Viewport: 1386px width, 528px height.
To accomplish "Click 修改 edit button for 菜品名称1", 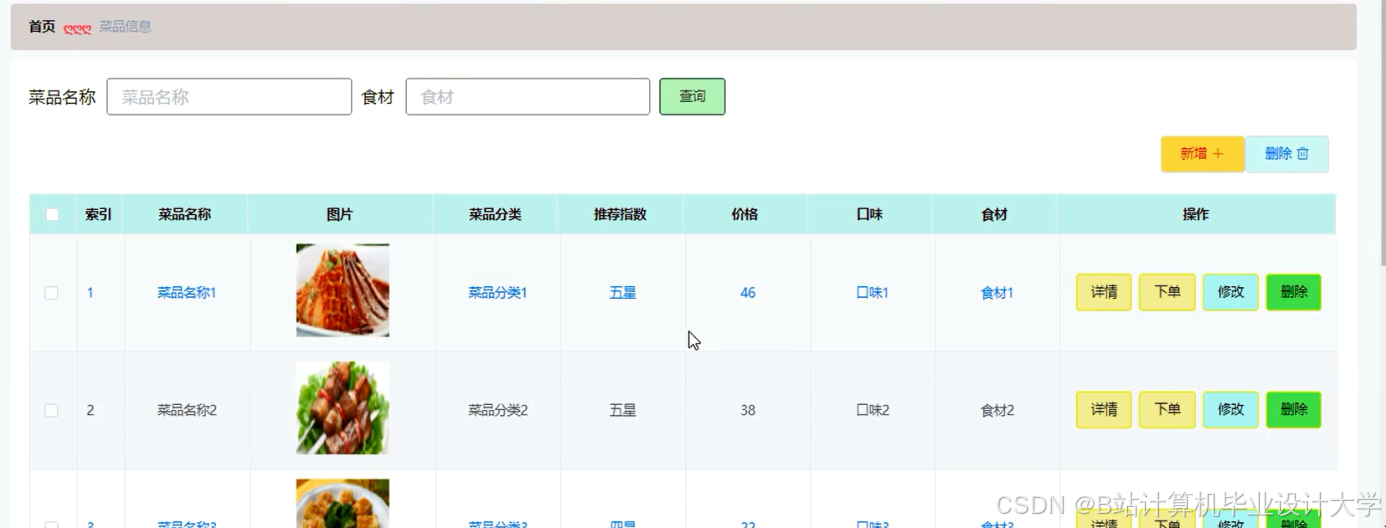I will coord(1231,293).
